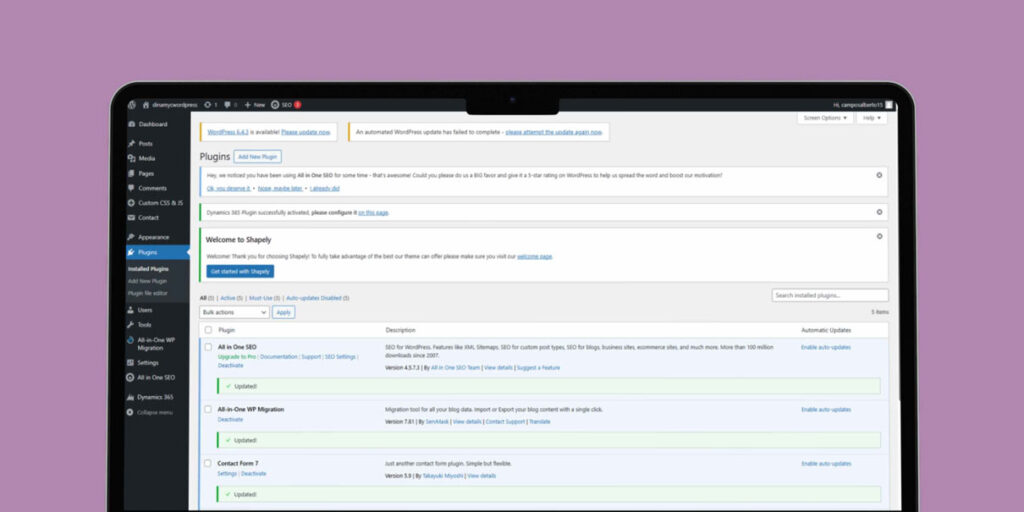Open Contact Form 7 Settings link
Screen dimensions: 1024x512
point(227,474)
